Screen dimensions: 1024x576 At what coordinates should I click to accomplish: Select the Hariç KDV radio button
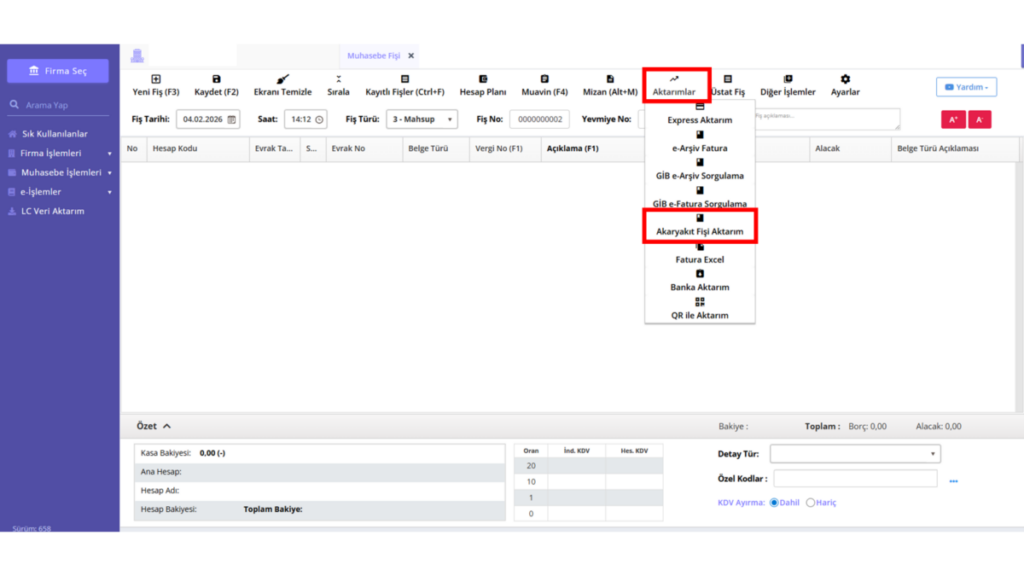tap(810, 502)
